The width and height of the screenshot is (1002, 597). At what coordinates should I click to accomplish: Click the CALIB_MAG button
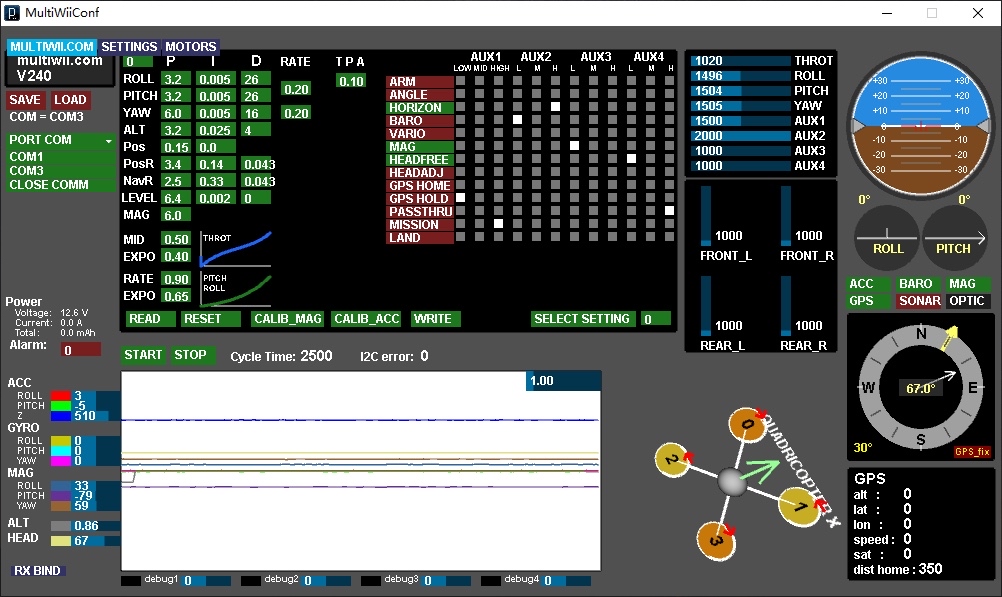tap(287, 319)
